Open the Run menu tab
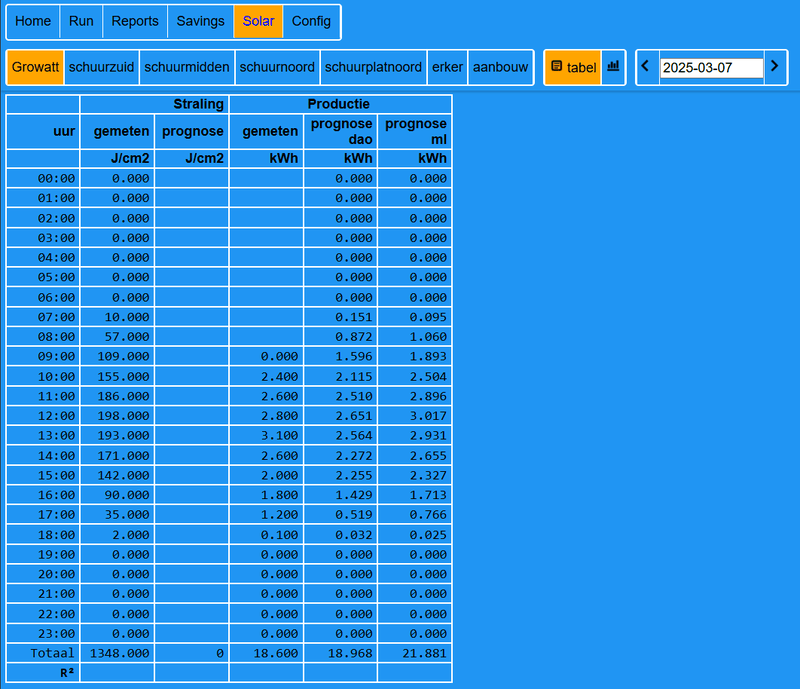 [x=81, y=21]
